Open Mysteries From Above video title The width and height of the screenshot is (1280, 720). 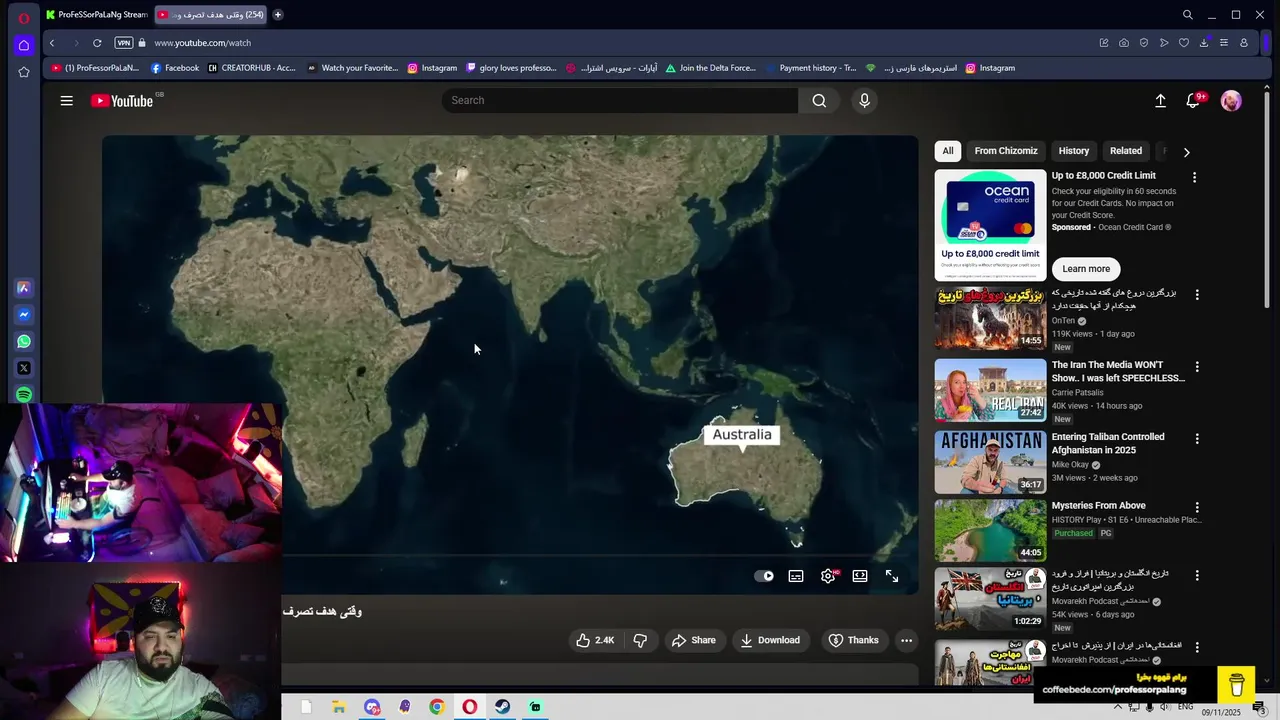[x=1099, y=506]
